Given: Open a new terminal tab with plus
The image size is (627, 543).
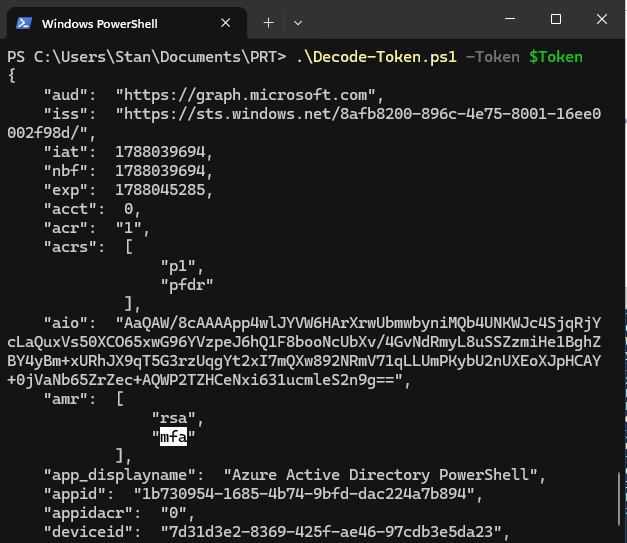Looking at the screenshot, I should pyautogui.click(x=269, y=23).
